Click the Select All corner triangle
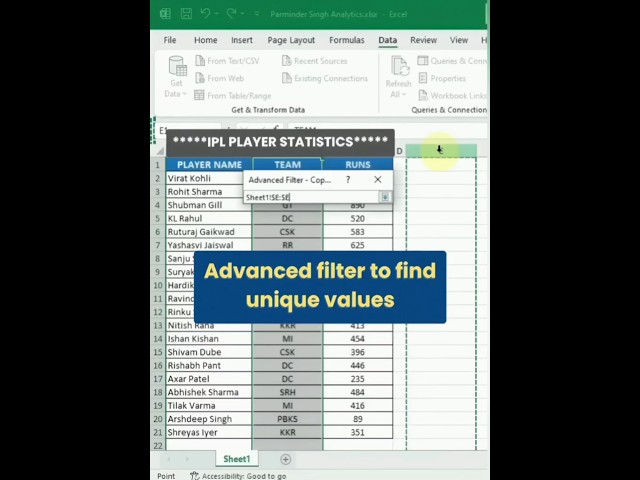 [160, 151]
